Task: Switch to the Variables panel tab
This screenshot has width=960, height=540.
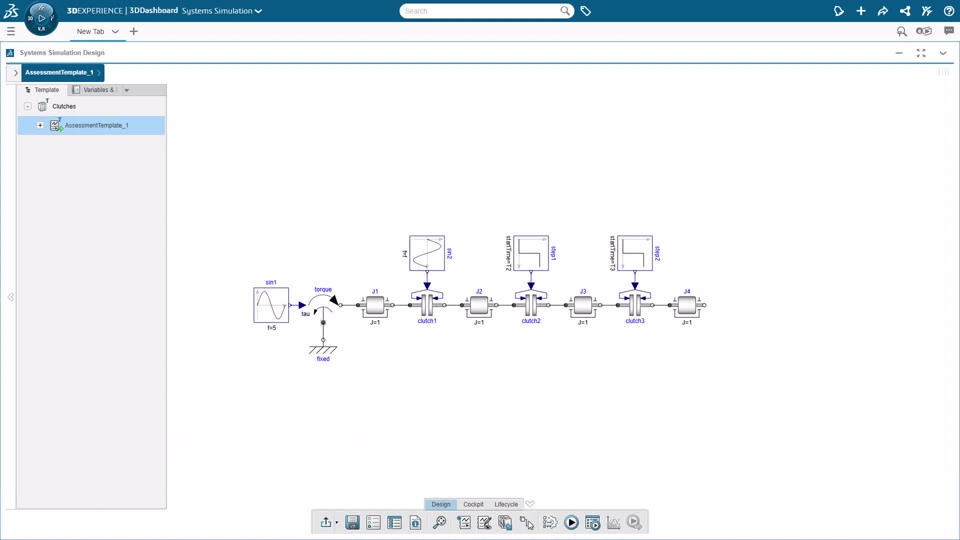Action: click(94, 90)
